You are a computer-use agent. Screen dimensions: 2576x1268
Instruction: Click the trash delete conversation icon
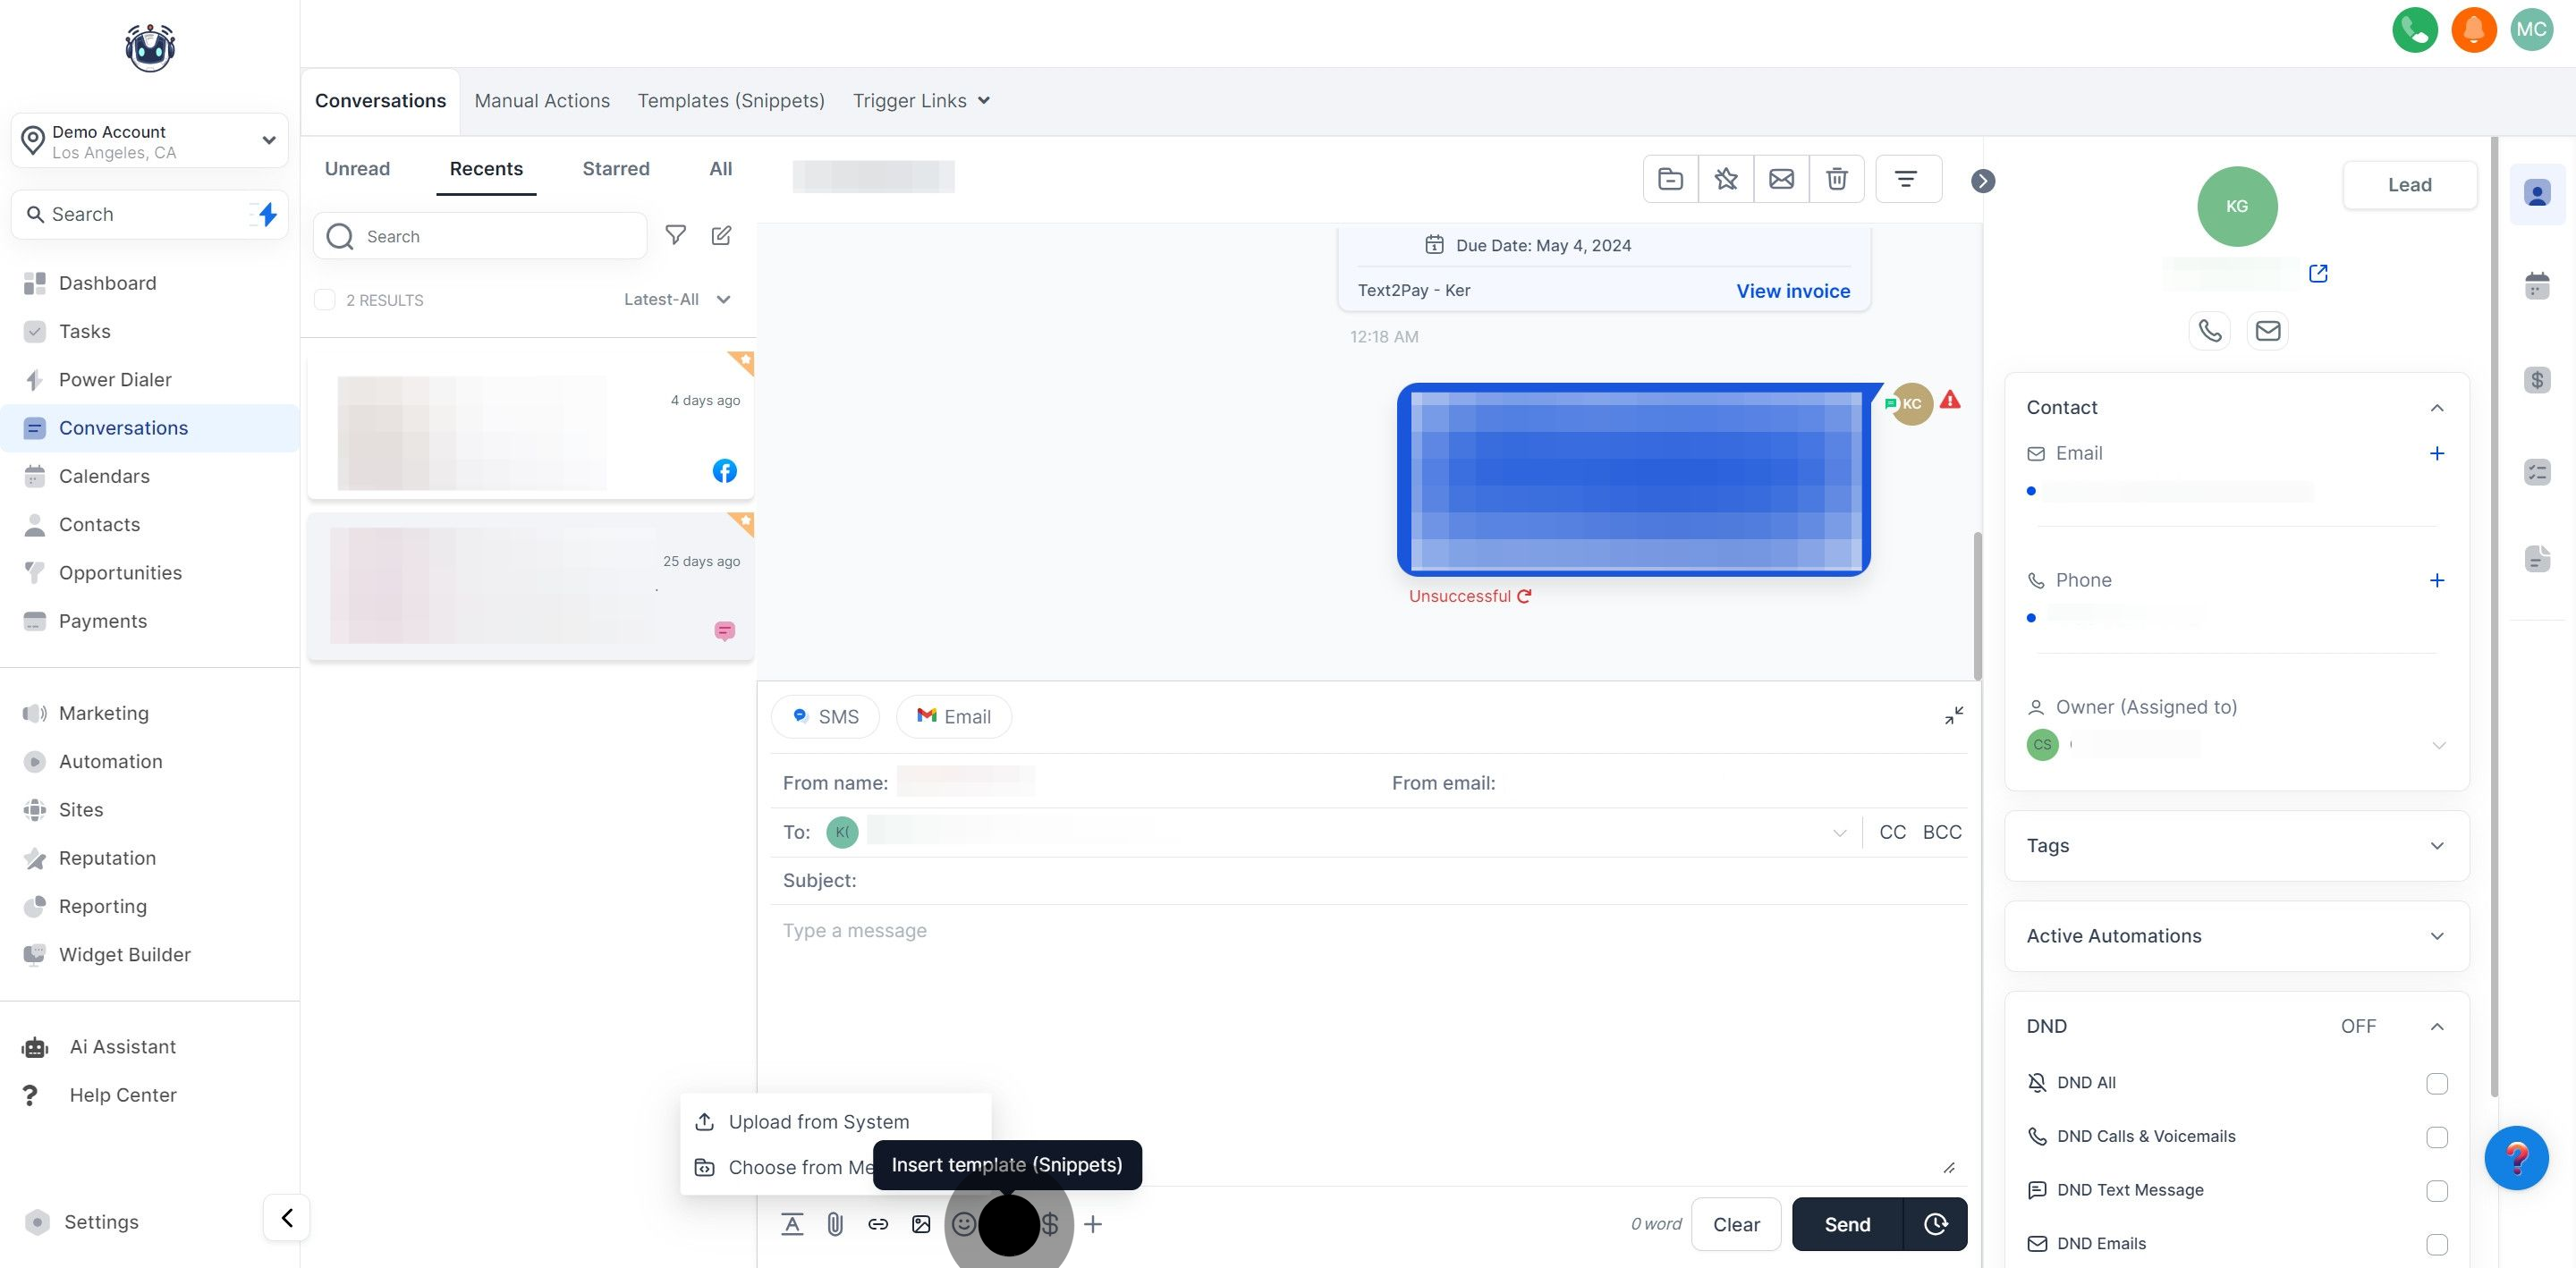click(1836, 179)
